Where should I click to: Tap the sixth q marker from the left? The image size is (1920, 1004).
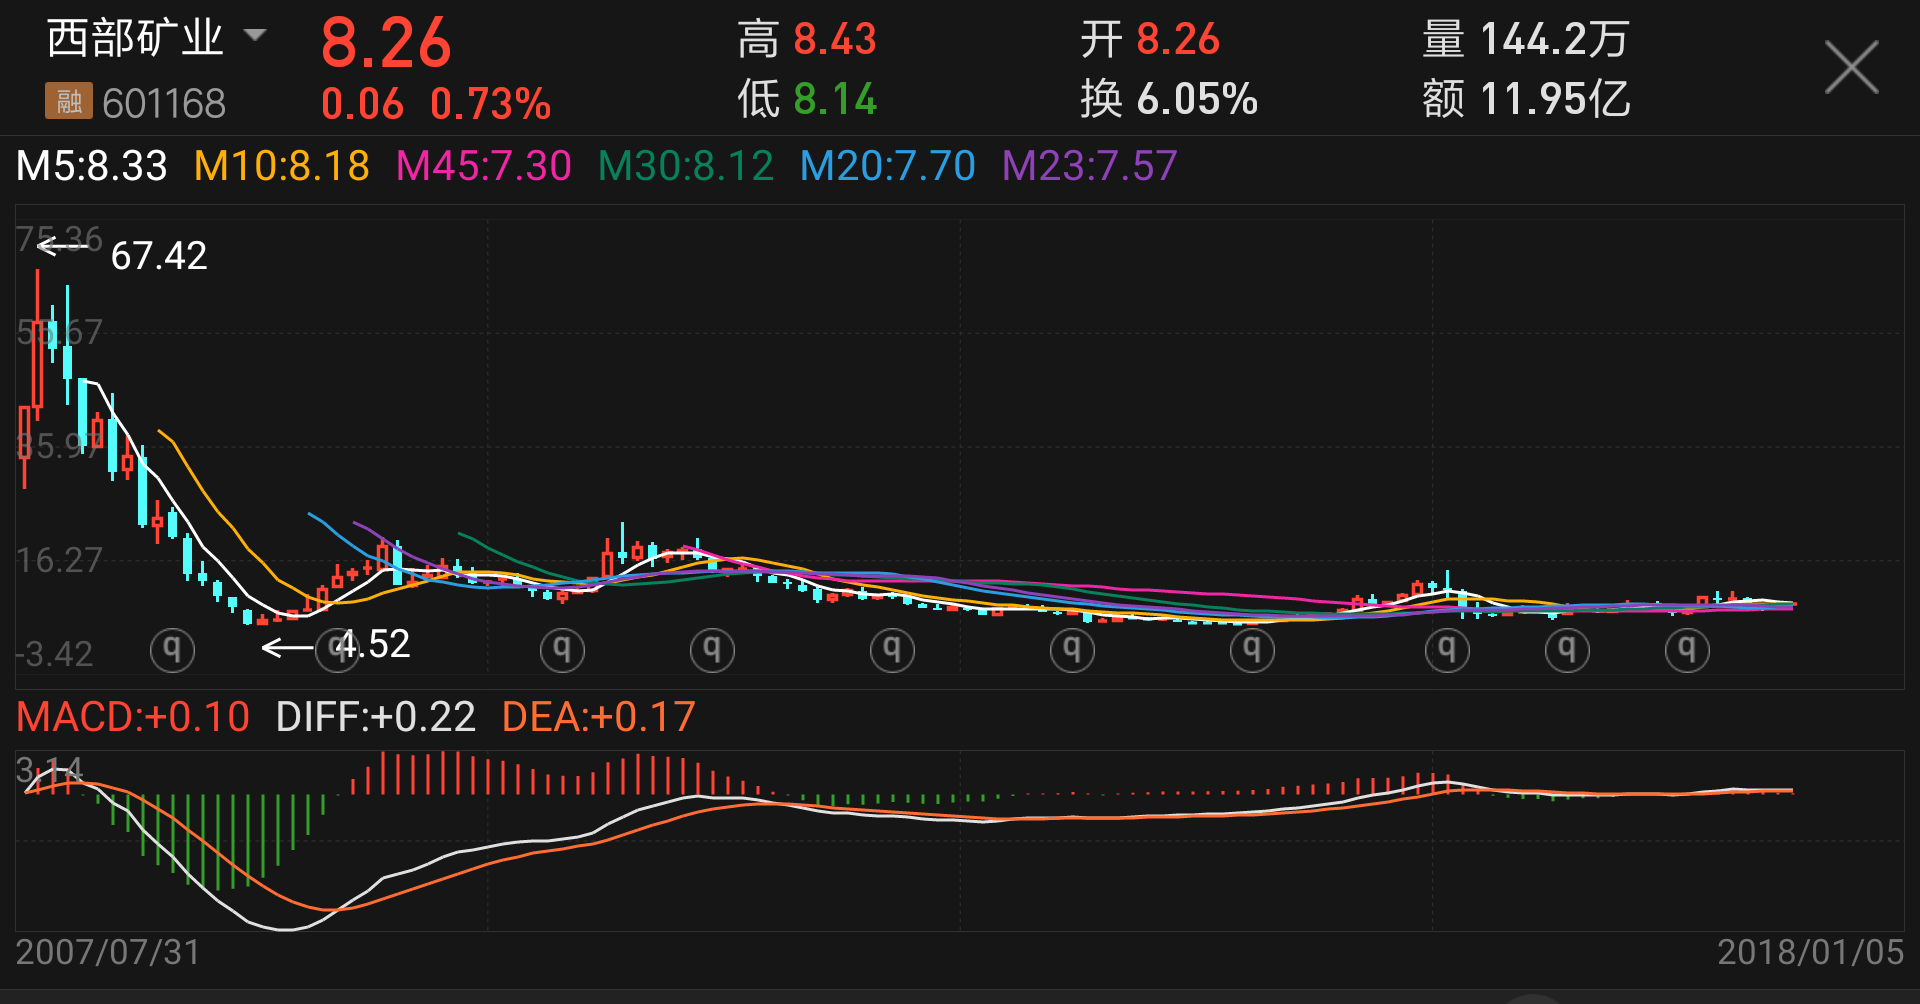coord(1072,650)
